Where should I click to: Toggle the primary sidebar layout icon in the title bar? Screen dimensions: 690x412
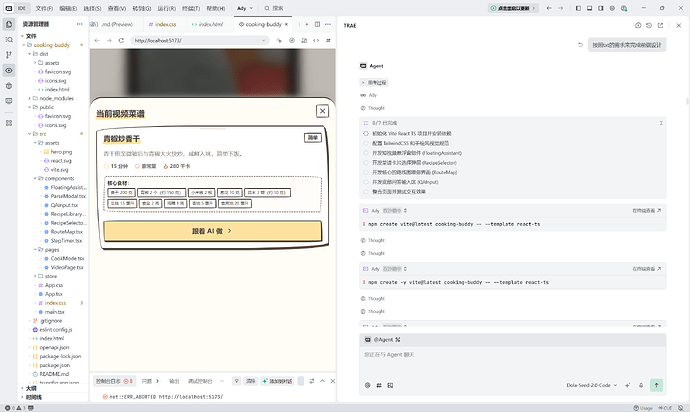click(578, 8)
